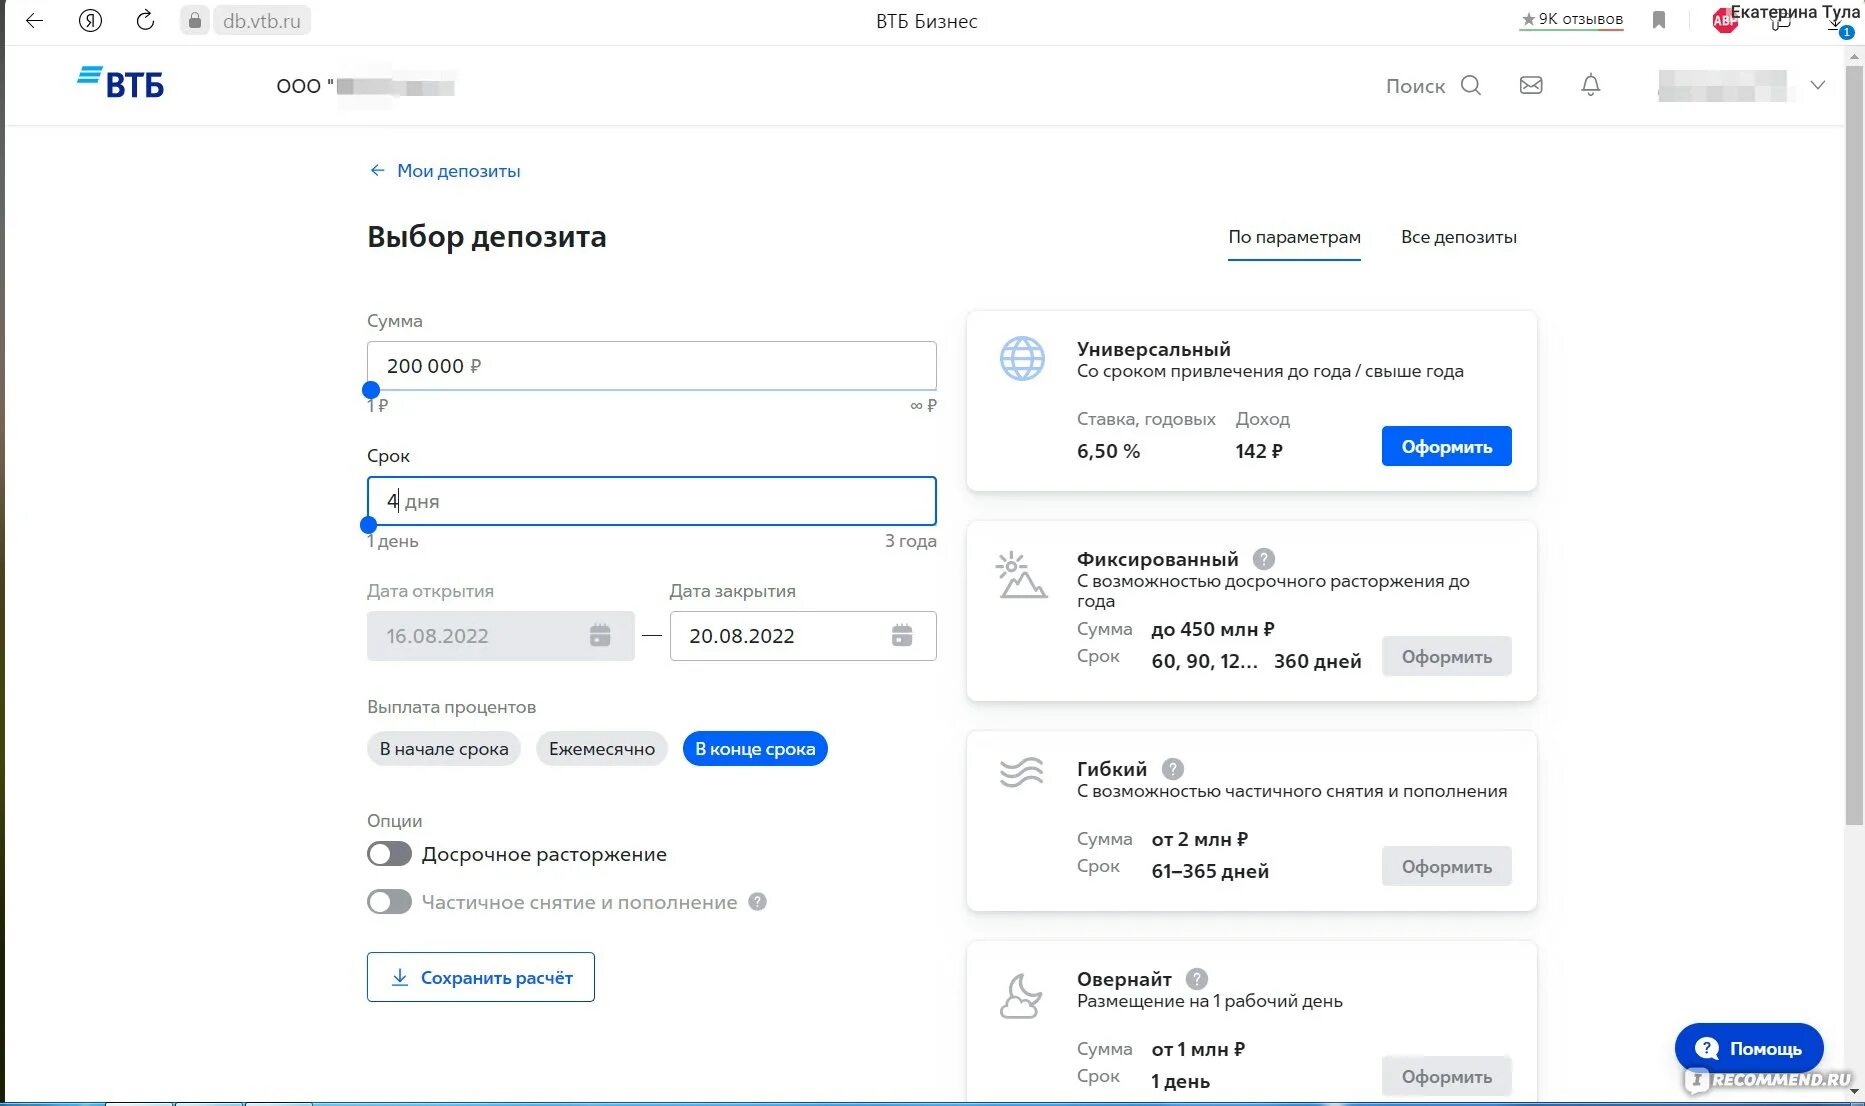The image size is (1865, 1106).
Task: Click the padlock site security icon
Action: coord(195,20)
